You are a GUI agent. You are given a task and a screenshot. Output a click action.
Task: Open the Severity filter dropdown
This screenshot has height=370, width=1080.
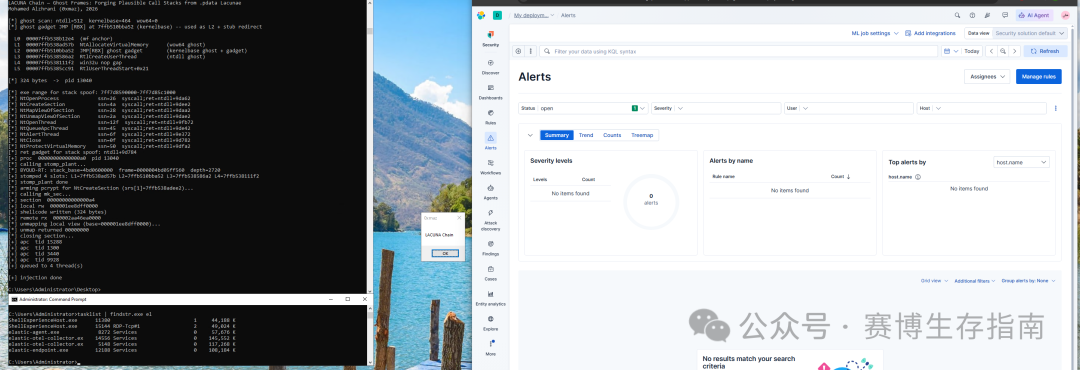tap(716, 108)
